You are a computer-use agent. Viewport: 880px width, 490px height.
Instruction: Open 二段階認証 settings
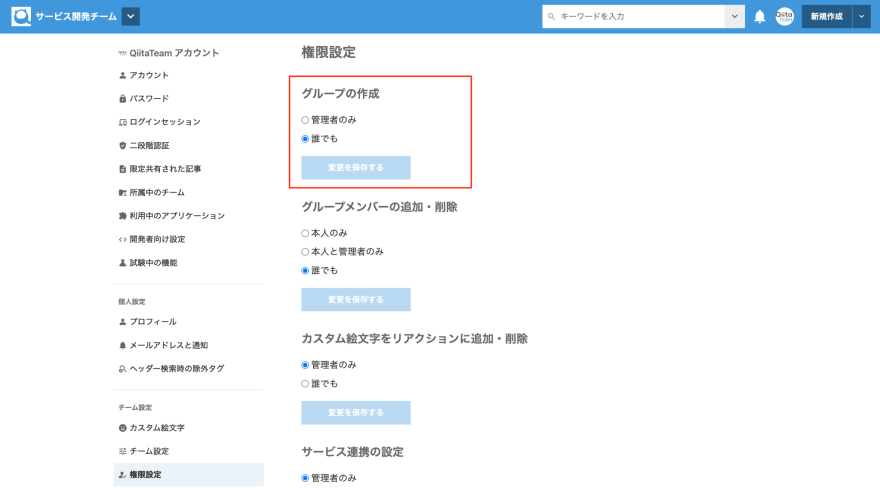pos(149,145)
